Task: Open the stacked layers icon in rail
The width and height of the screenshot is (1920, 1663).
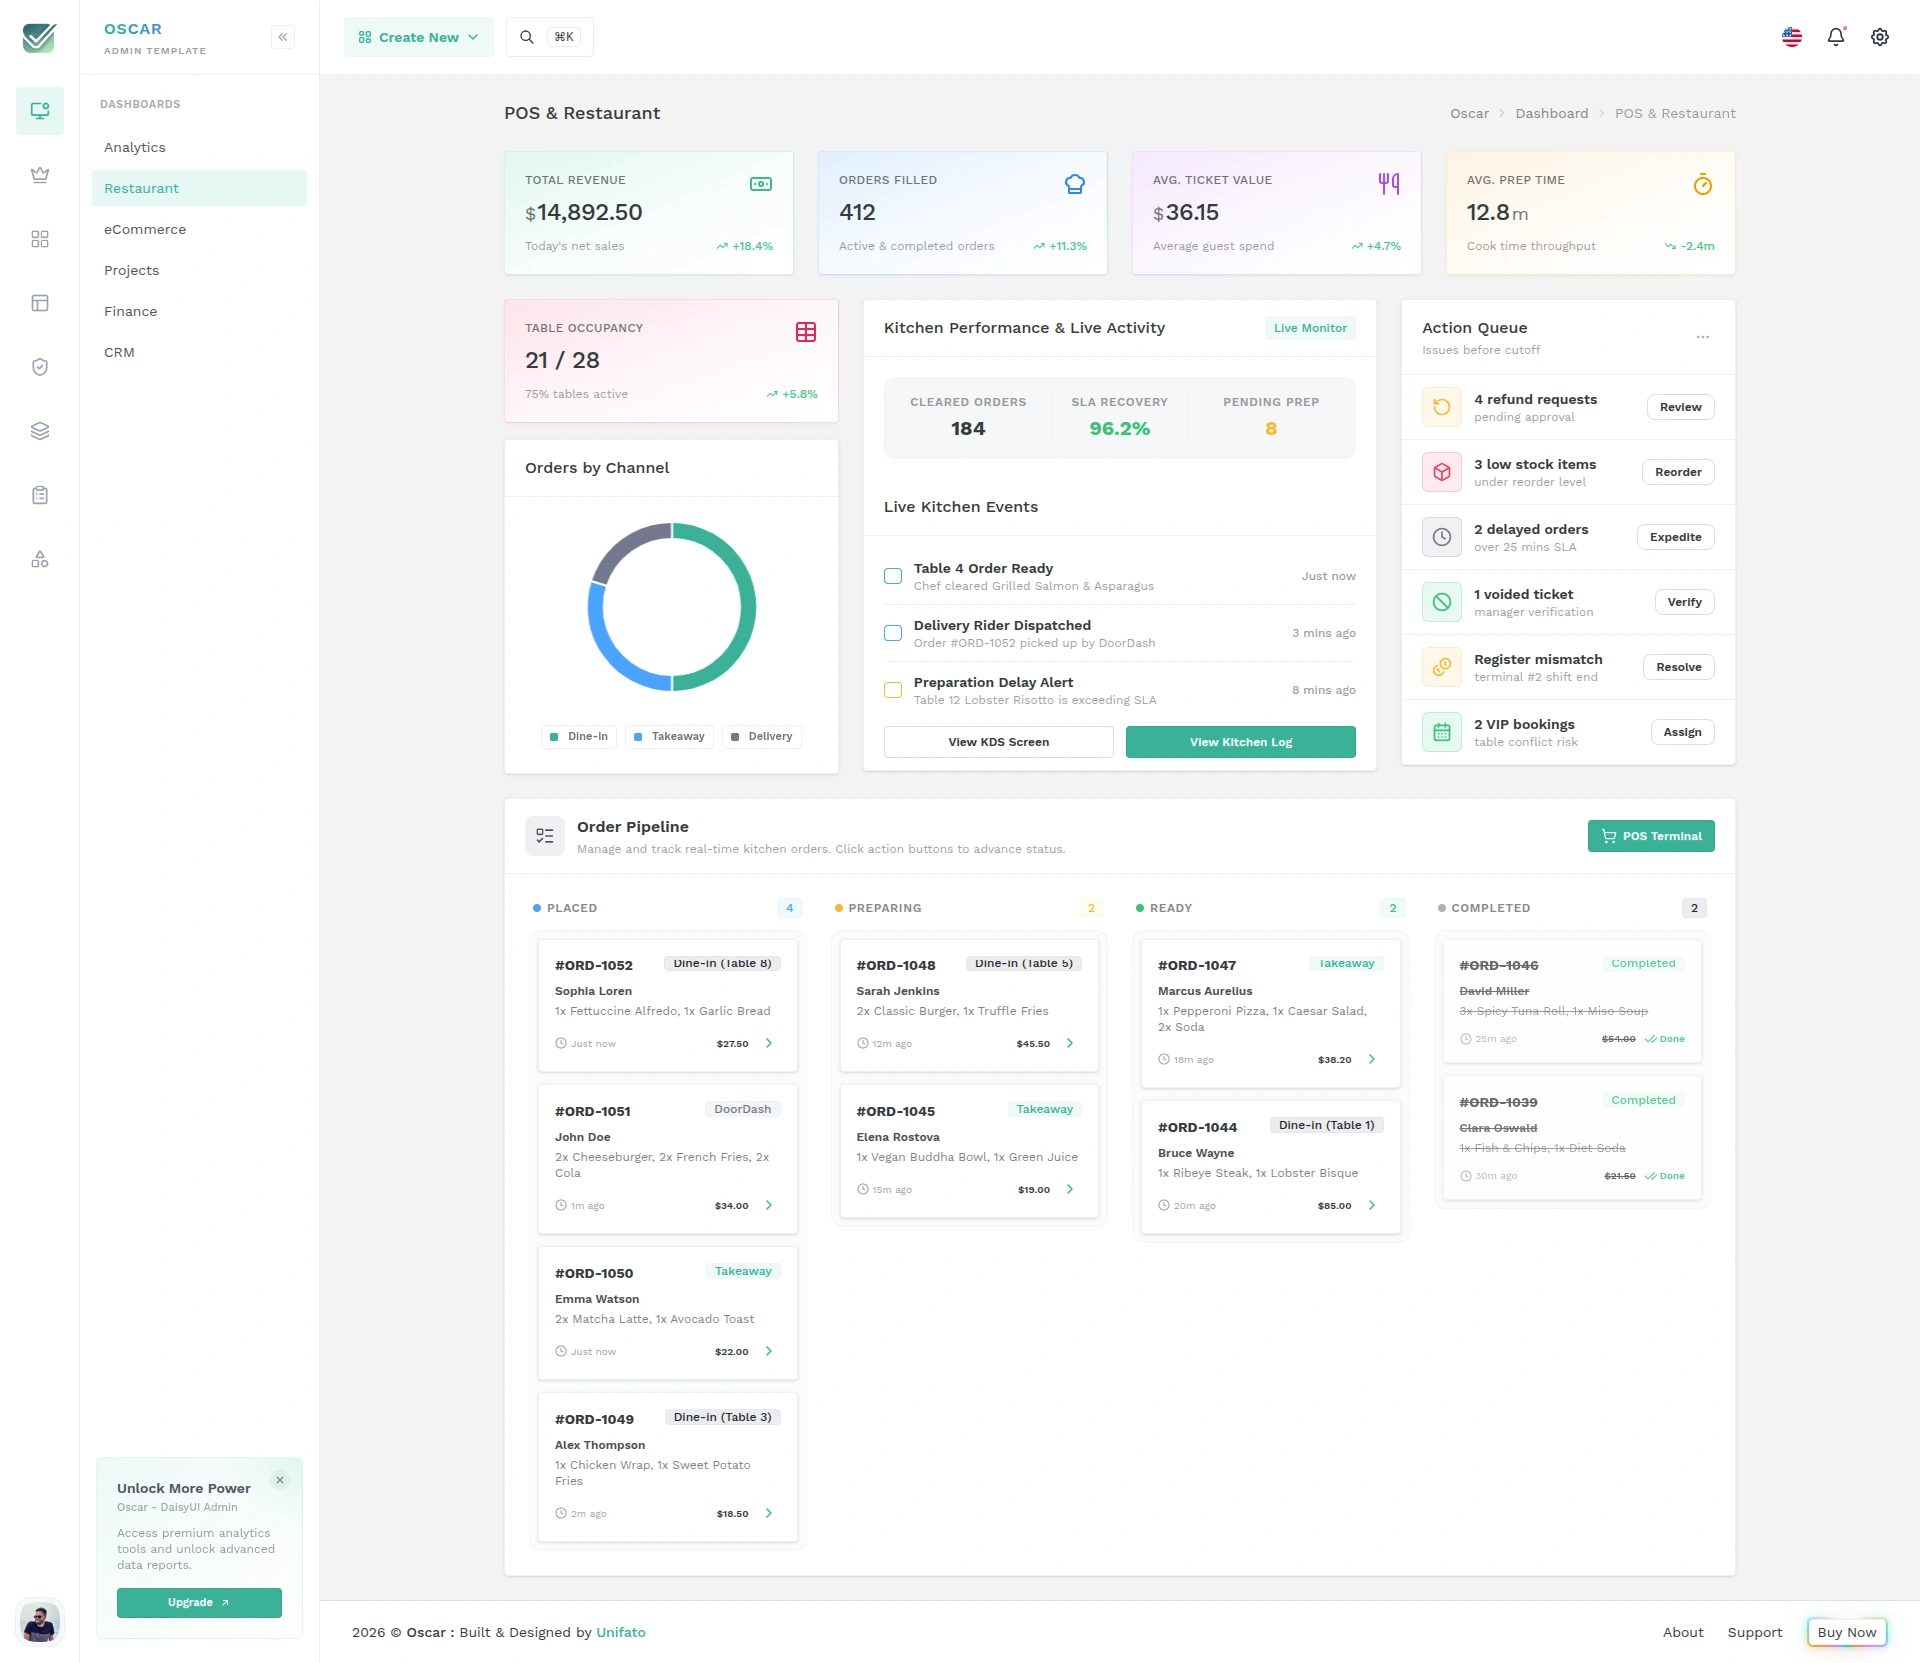Action: (x=40, y=431)
